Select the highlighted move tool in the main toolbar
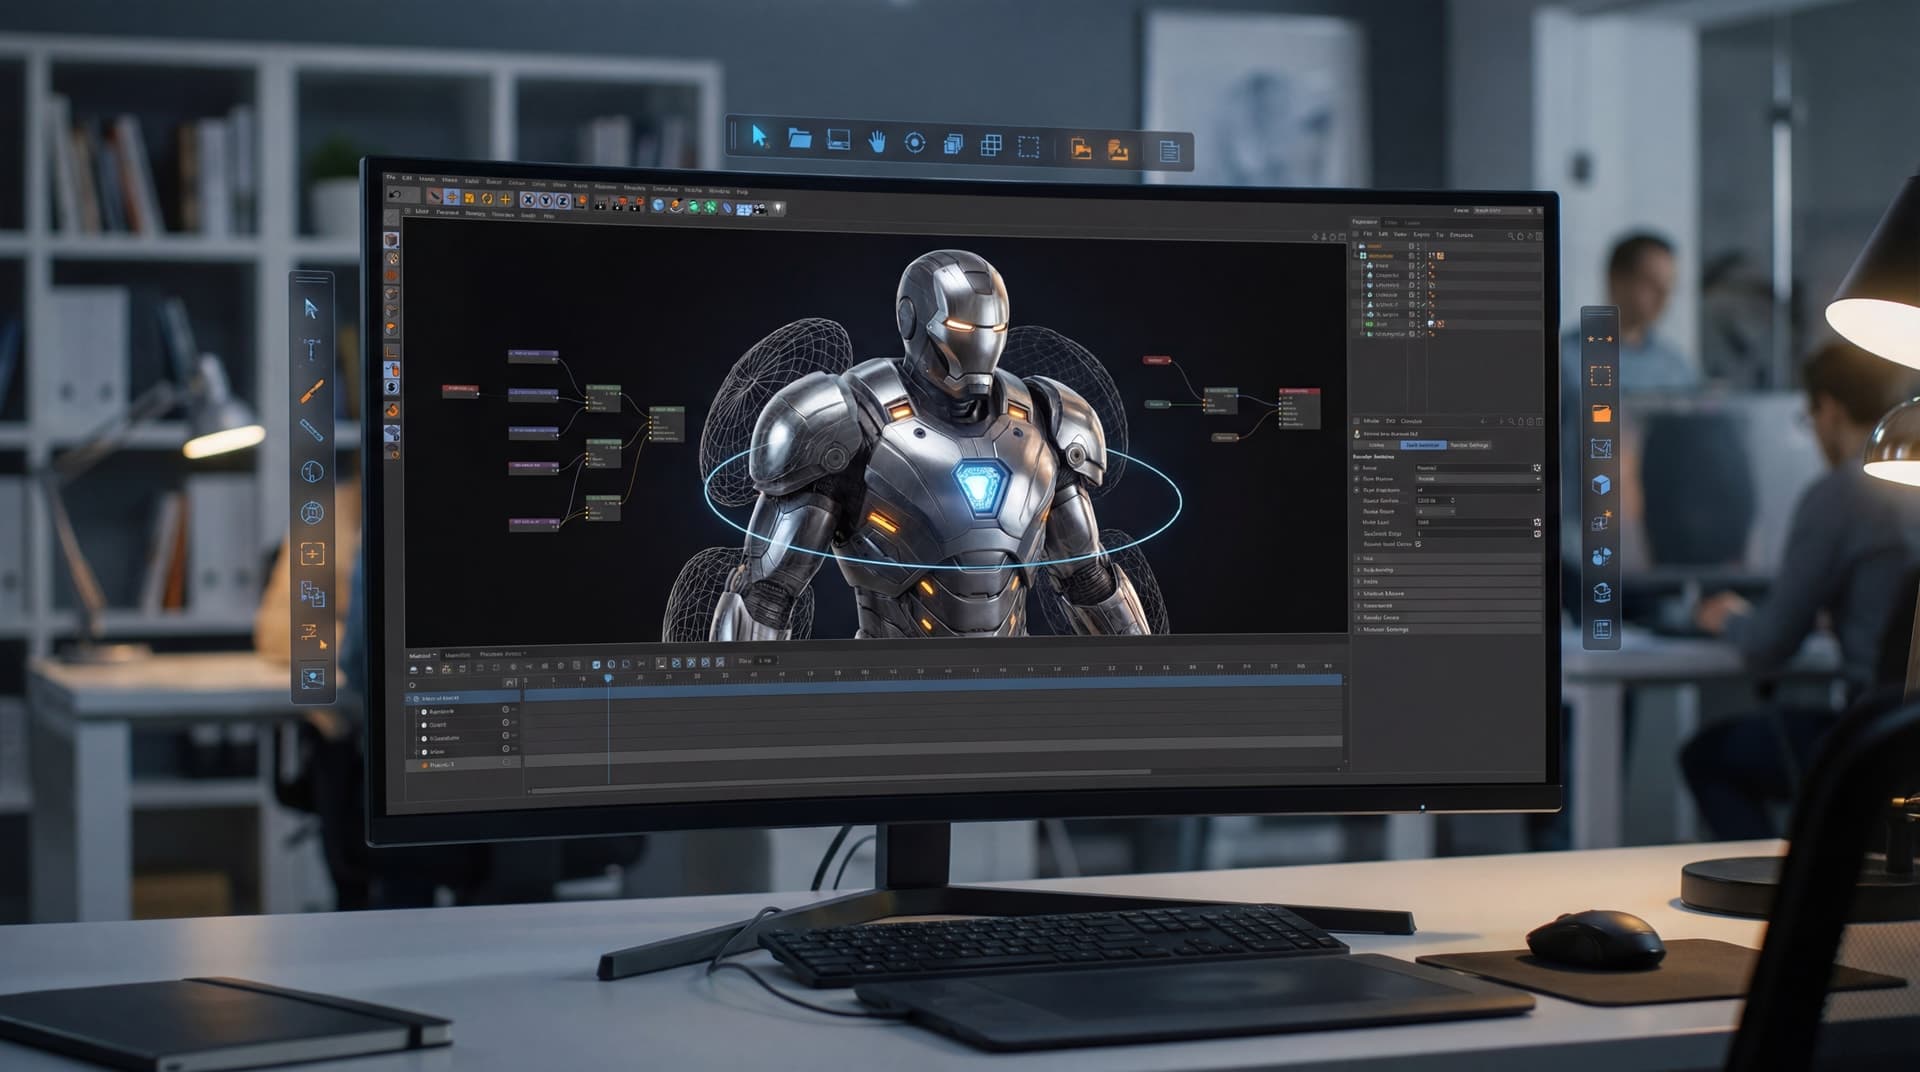Image resolution: width=1920 pixels, height=1072 pixels. pos(452,198)
